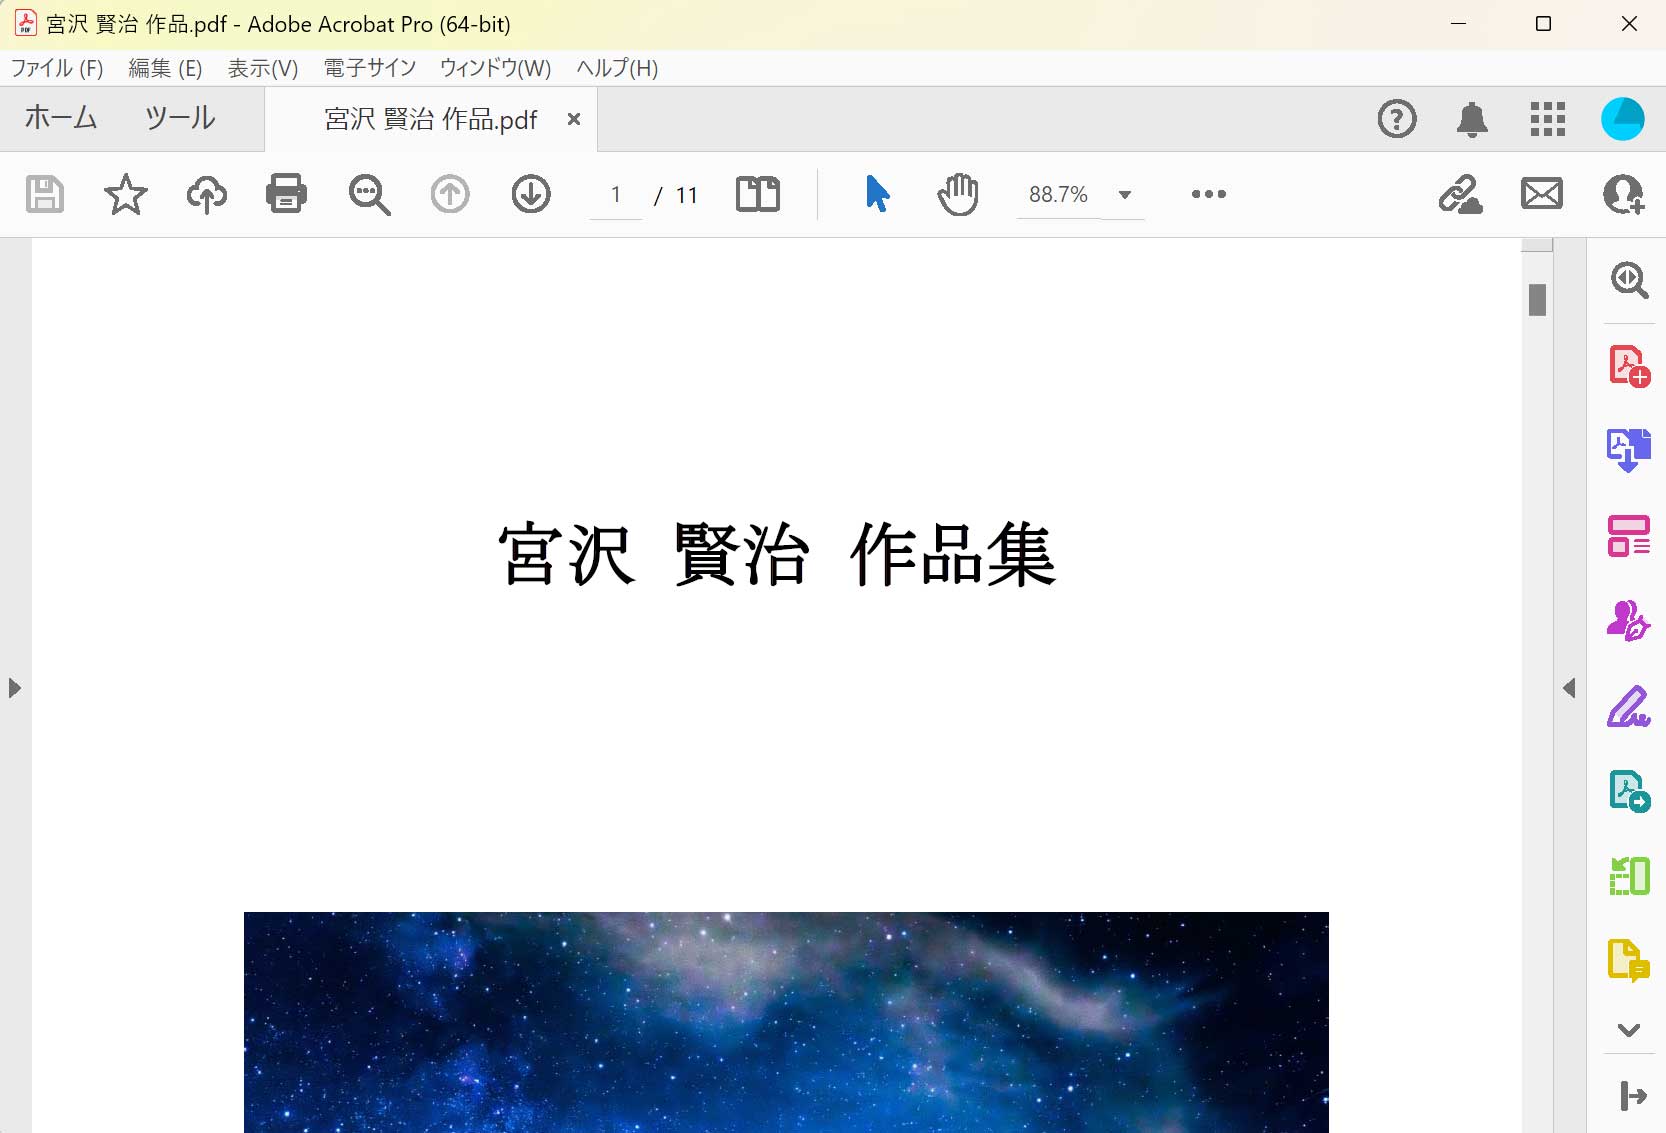Image resolution: width=1666 pixels, height=1133 pixels.
Task: Click the total page count 11
Action: tap(686, 195)
